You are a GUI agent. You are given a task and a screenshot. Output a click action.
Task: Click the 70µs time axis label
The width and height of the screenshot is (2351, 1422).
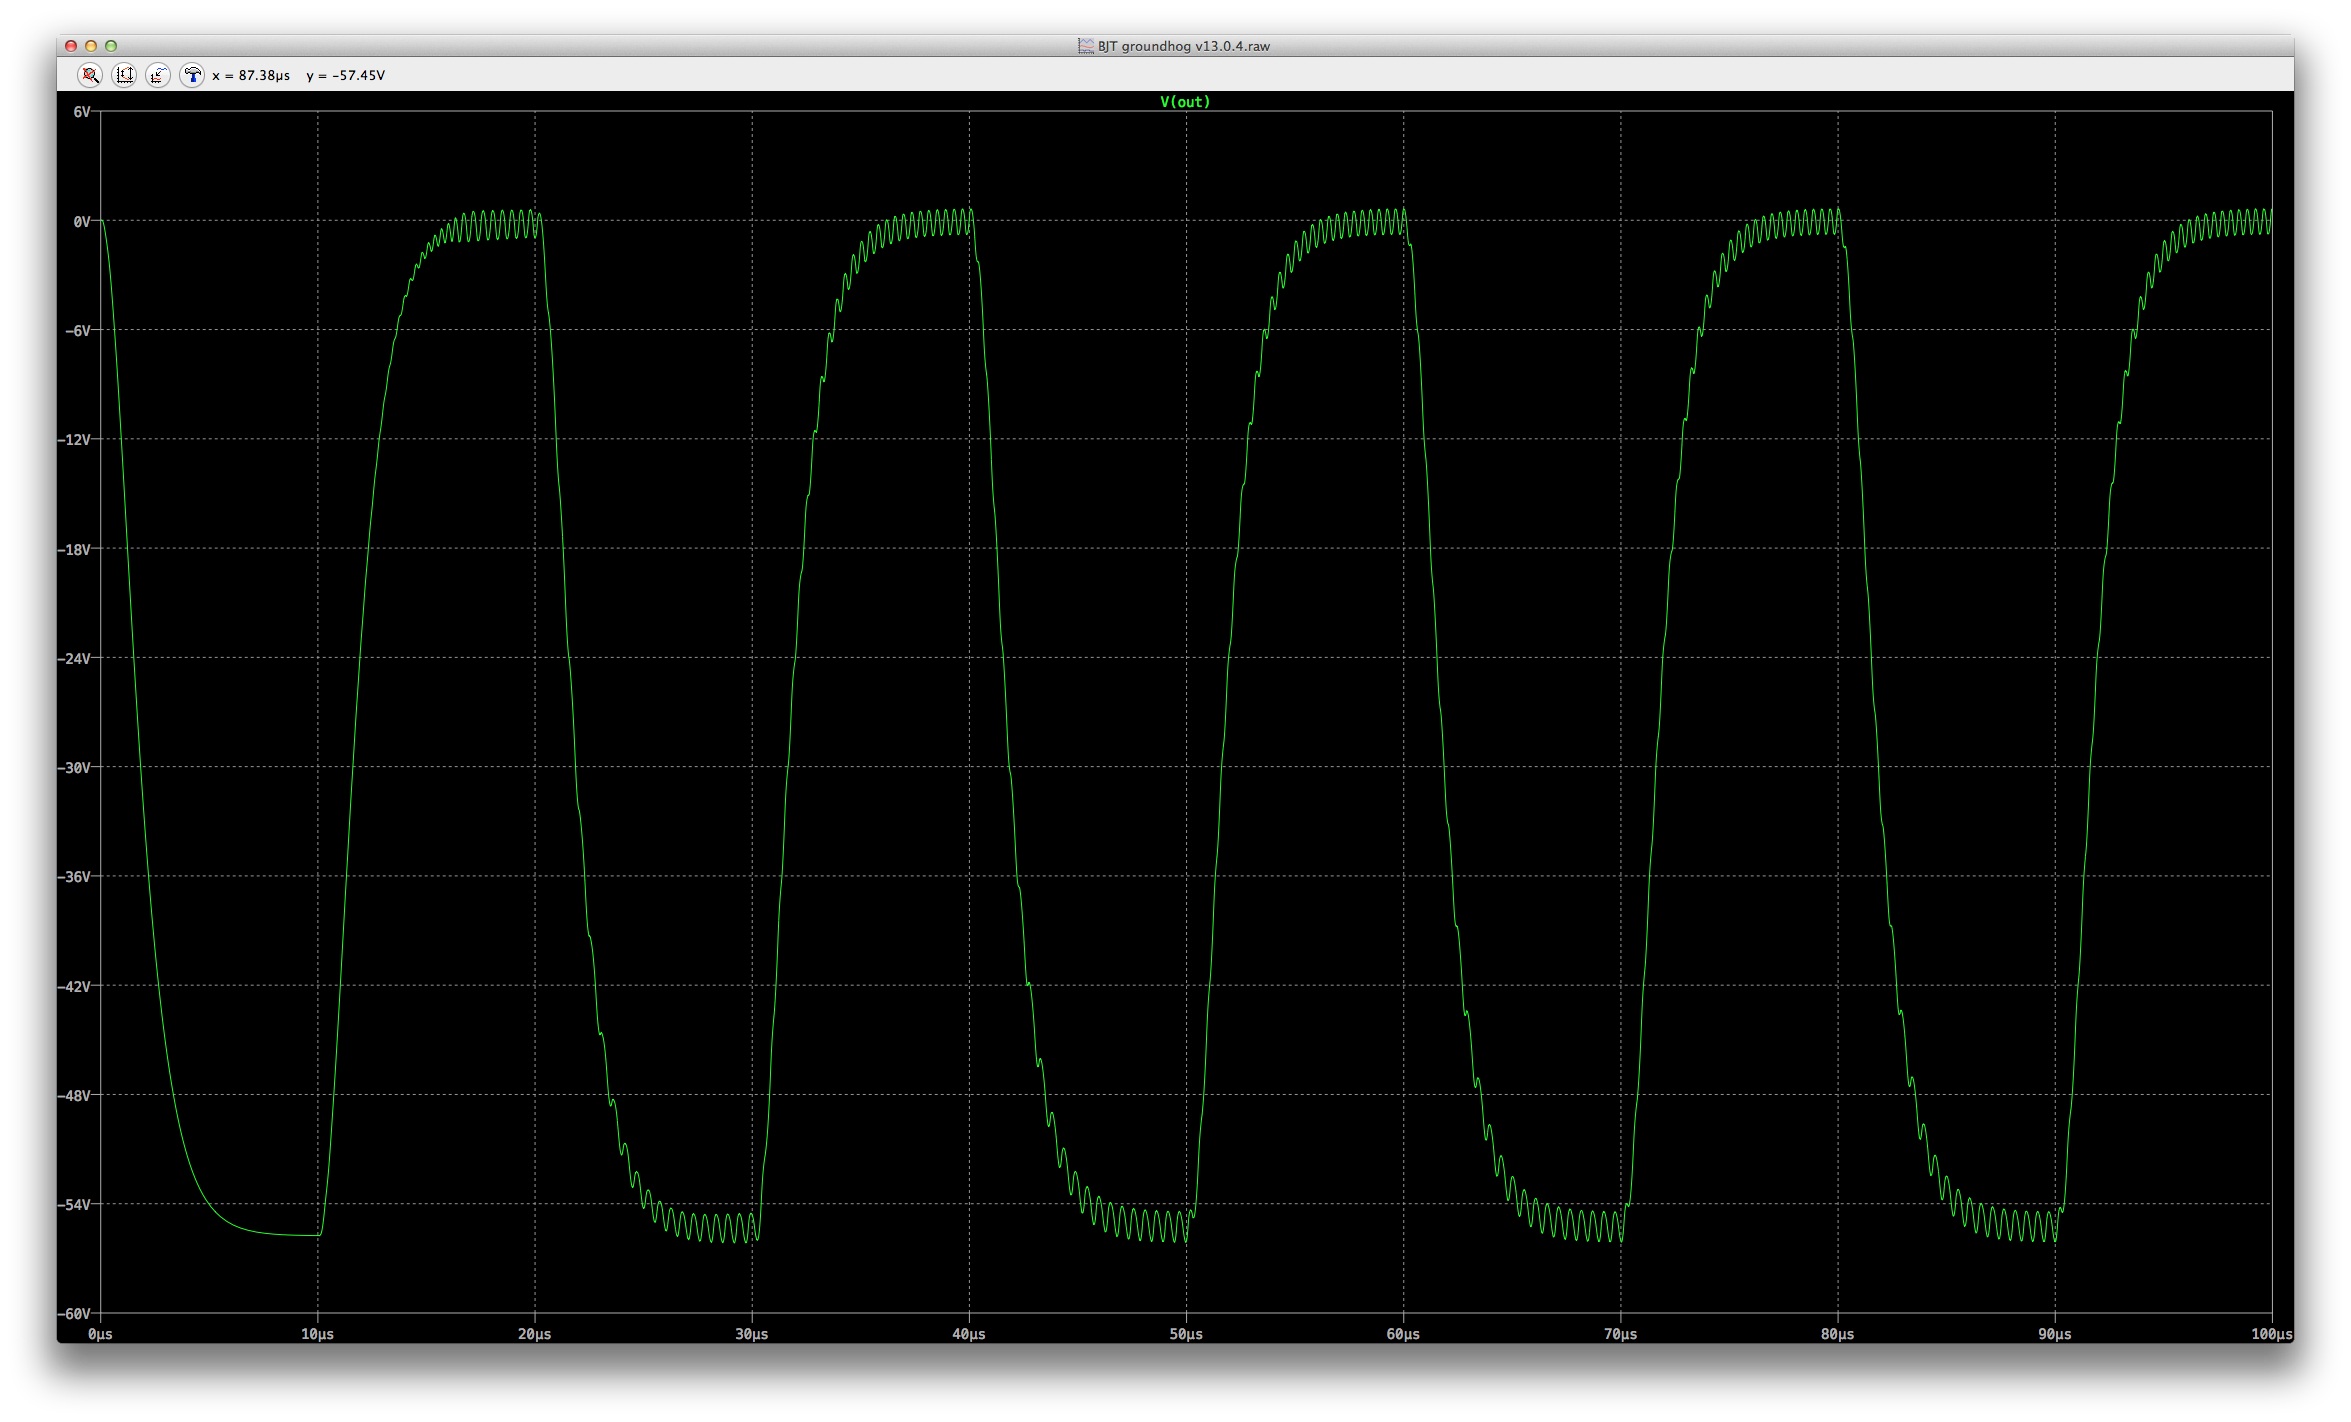click(1621, 1334)
